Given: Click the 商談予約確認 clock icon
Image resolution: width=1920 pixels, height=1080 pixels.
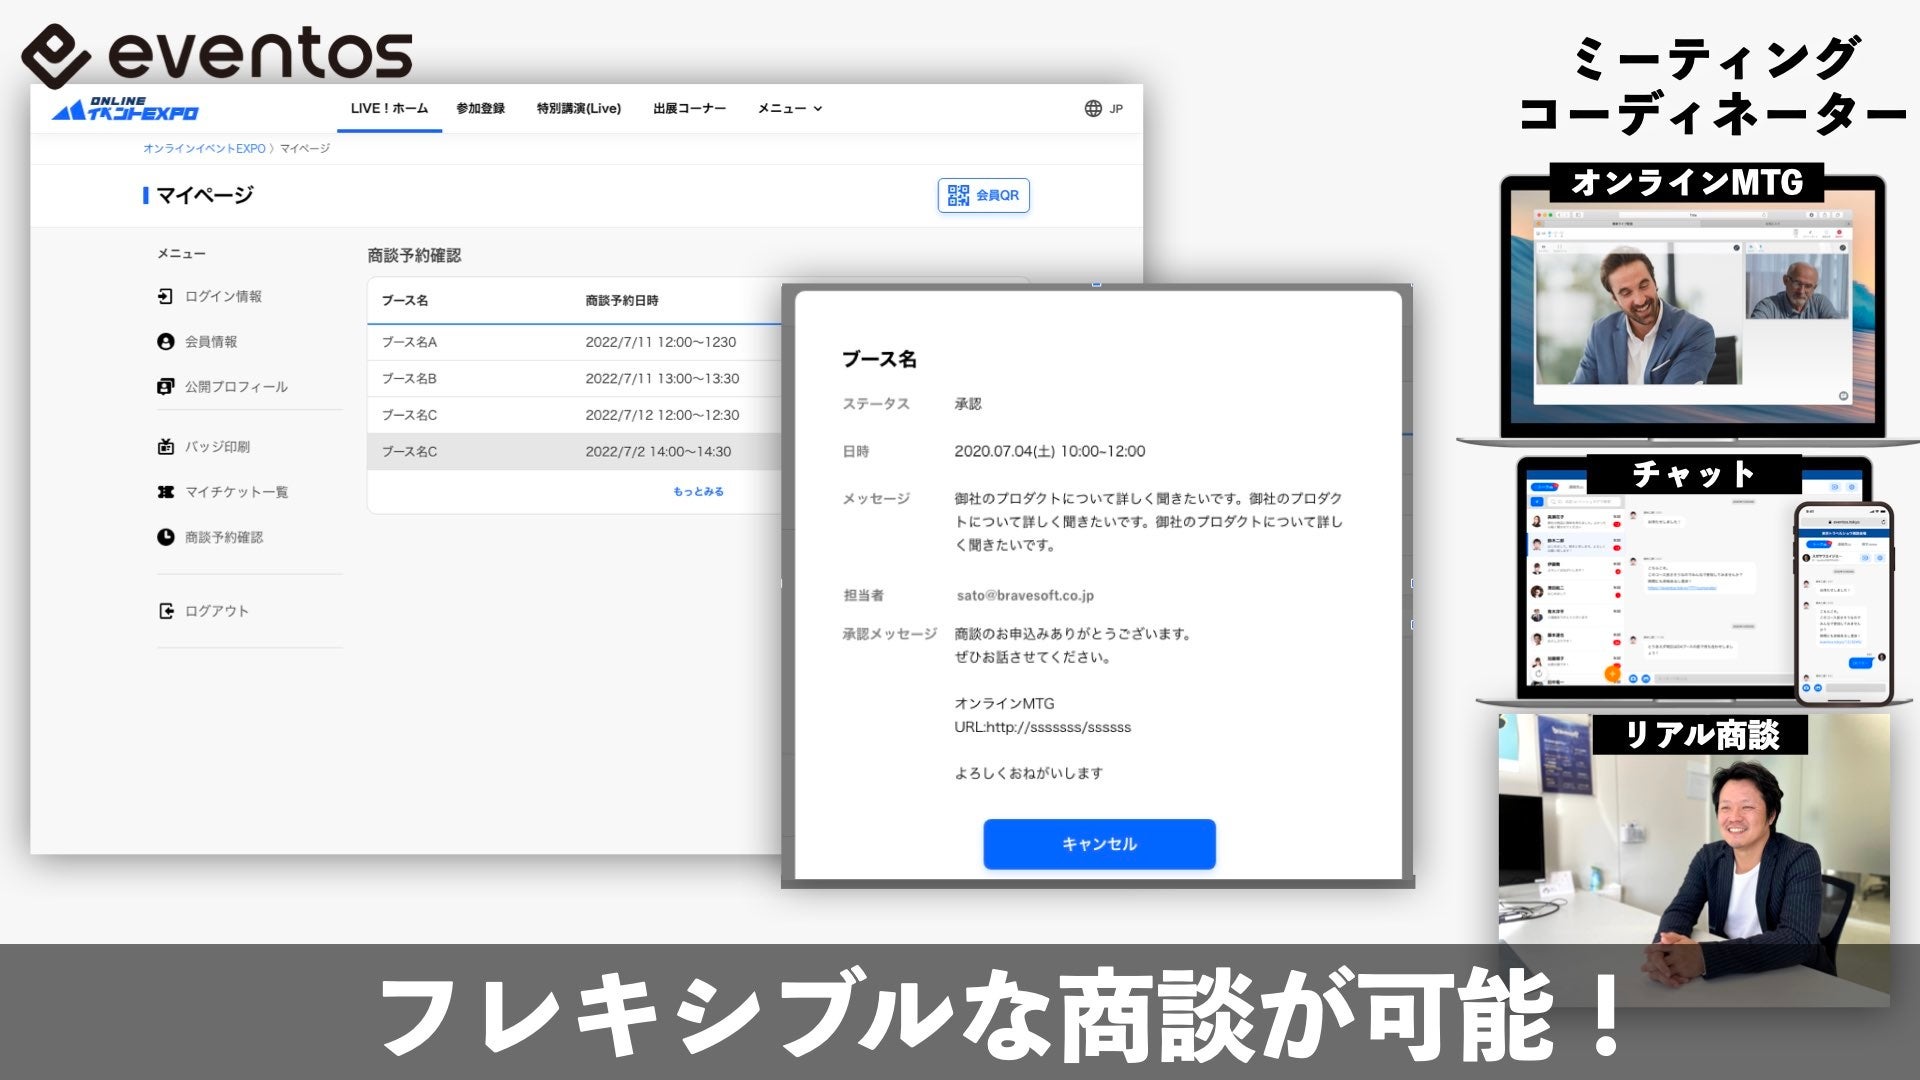Looking at the screenshot, I should 166,537.
